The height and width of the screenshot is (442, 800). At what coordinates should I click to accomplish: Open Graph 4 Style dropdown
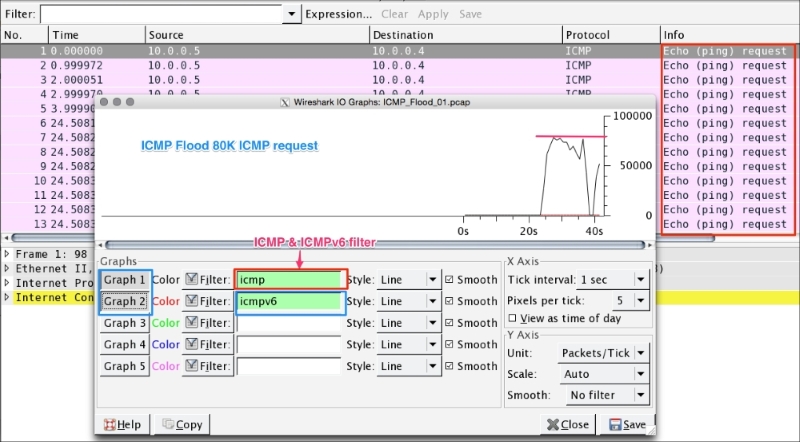pyautogui.click(x=409, y=345)
